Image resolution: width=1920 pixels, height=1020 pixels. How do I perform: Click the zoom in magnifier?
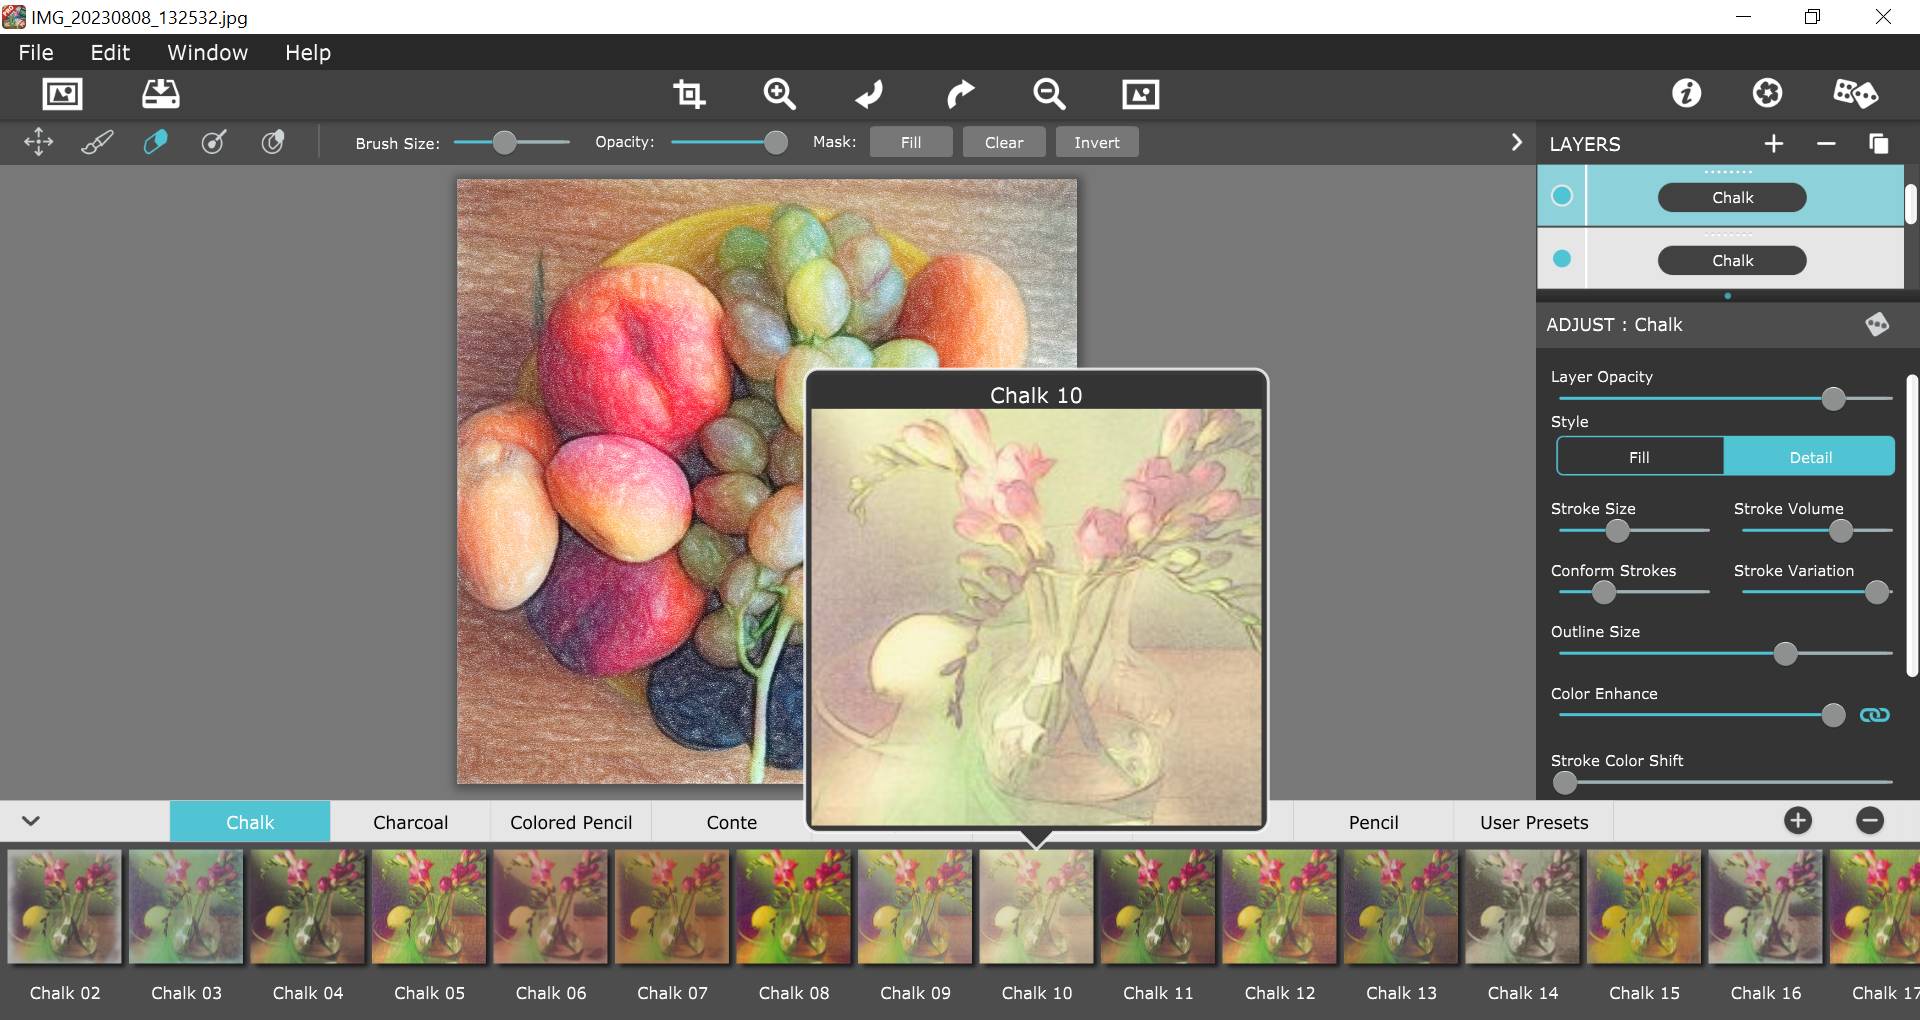pos(779,94)
